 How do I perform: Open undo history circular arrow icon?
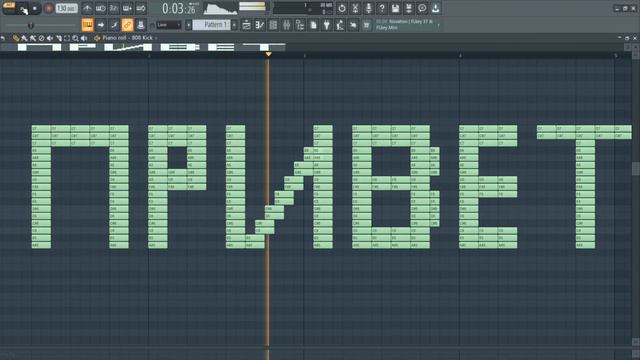[342, 8]
